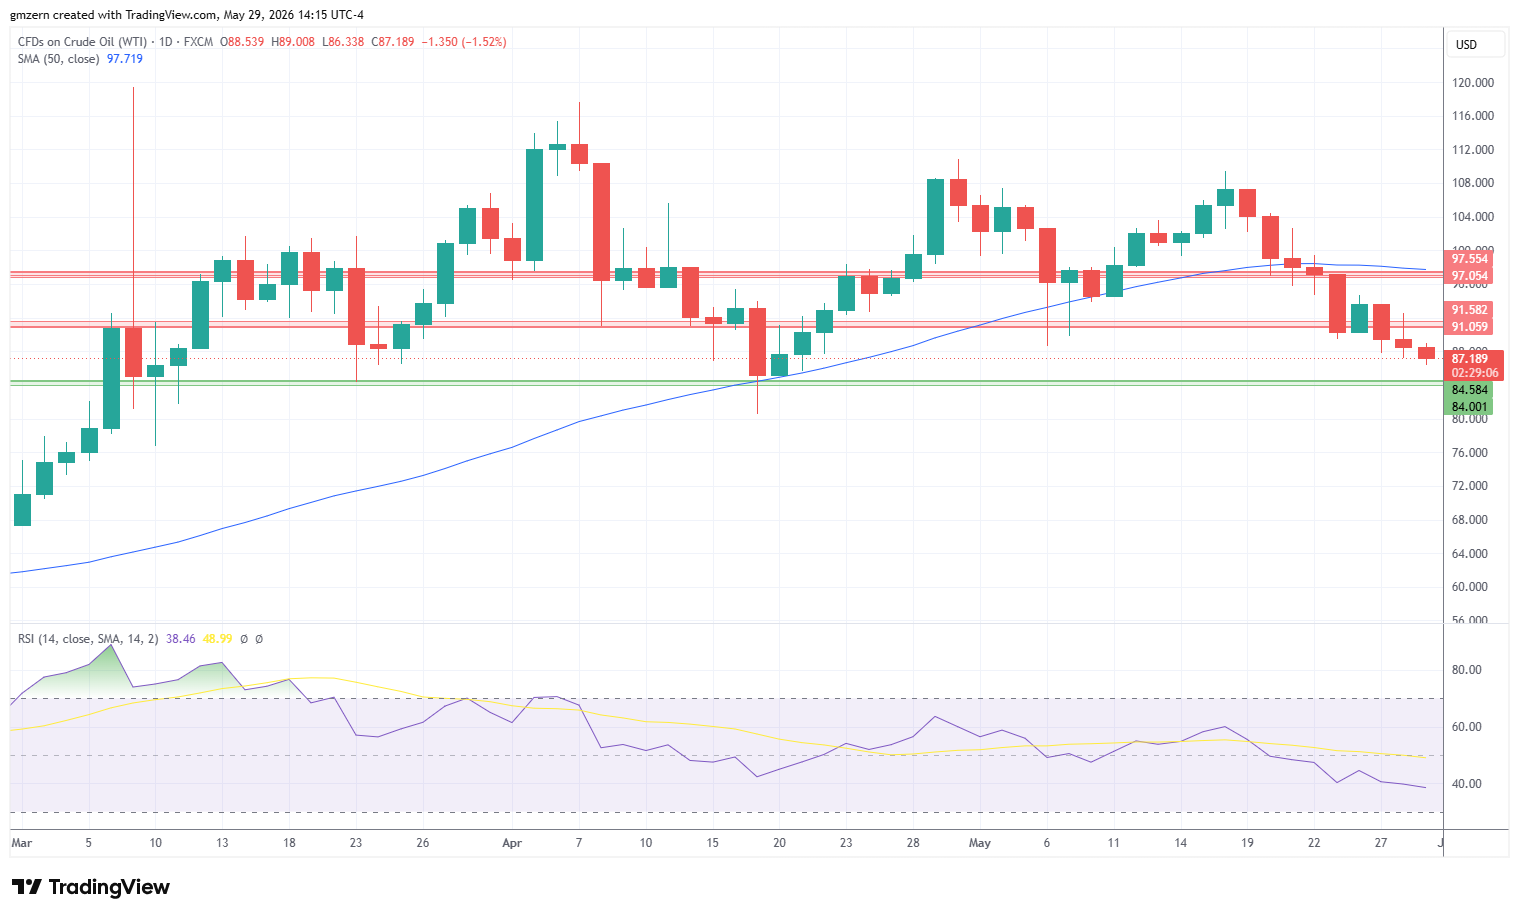Select the 1D interval label
This screenshot has width=1519, height=917.
[x=165, y=42]
